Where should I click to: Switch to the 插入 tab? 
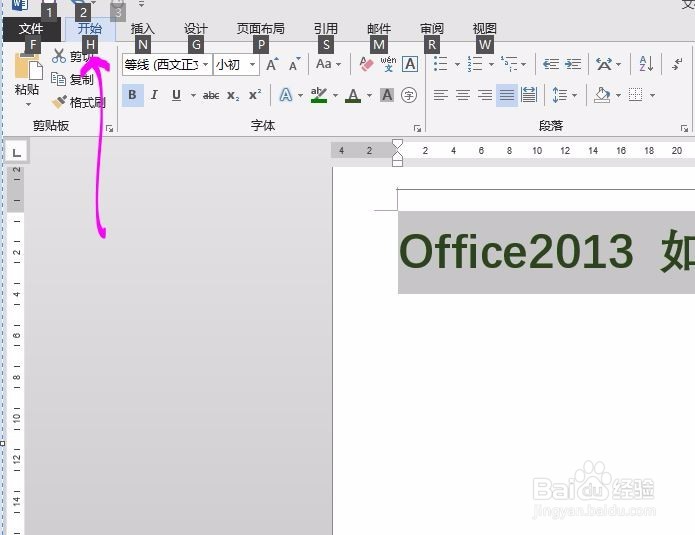[x=143, y=29]
